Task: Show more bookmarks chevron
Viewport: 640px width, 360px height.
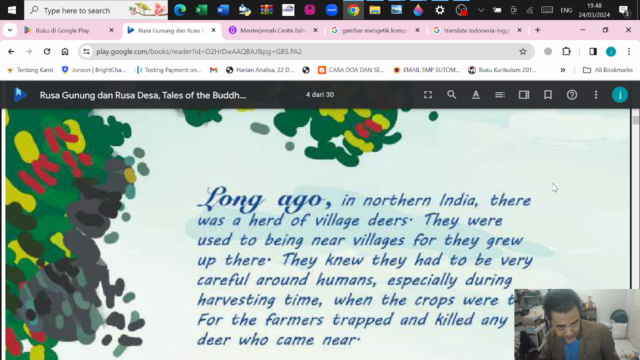Action: (563, 70)
